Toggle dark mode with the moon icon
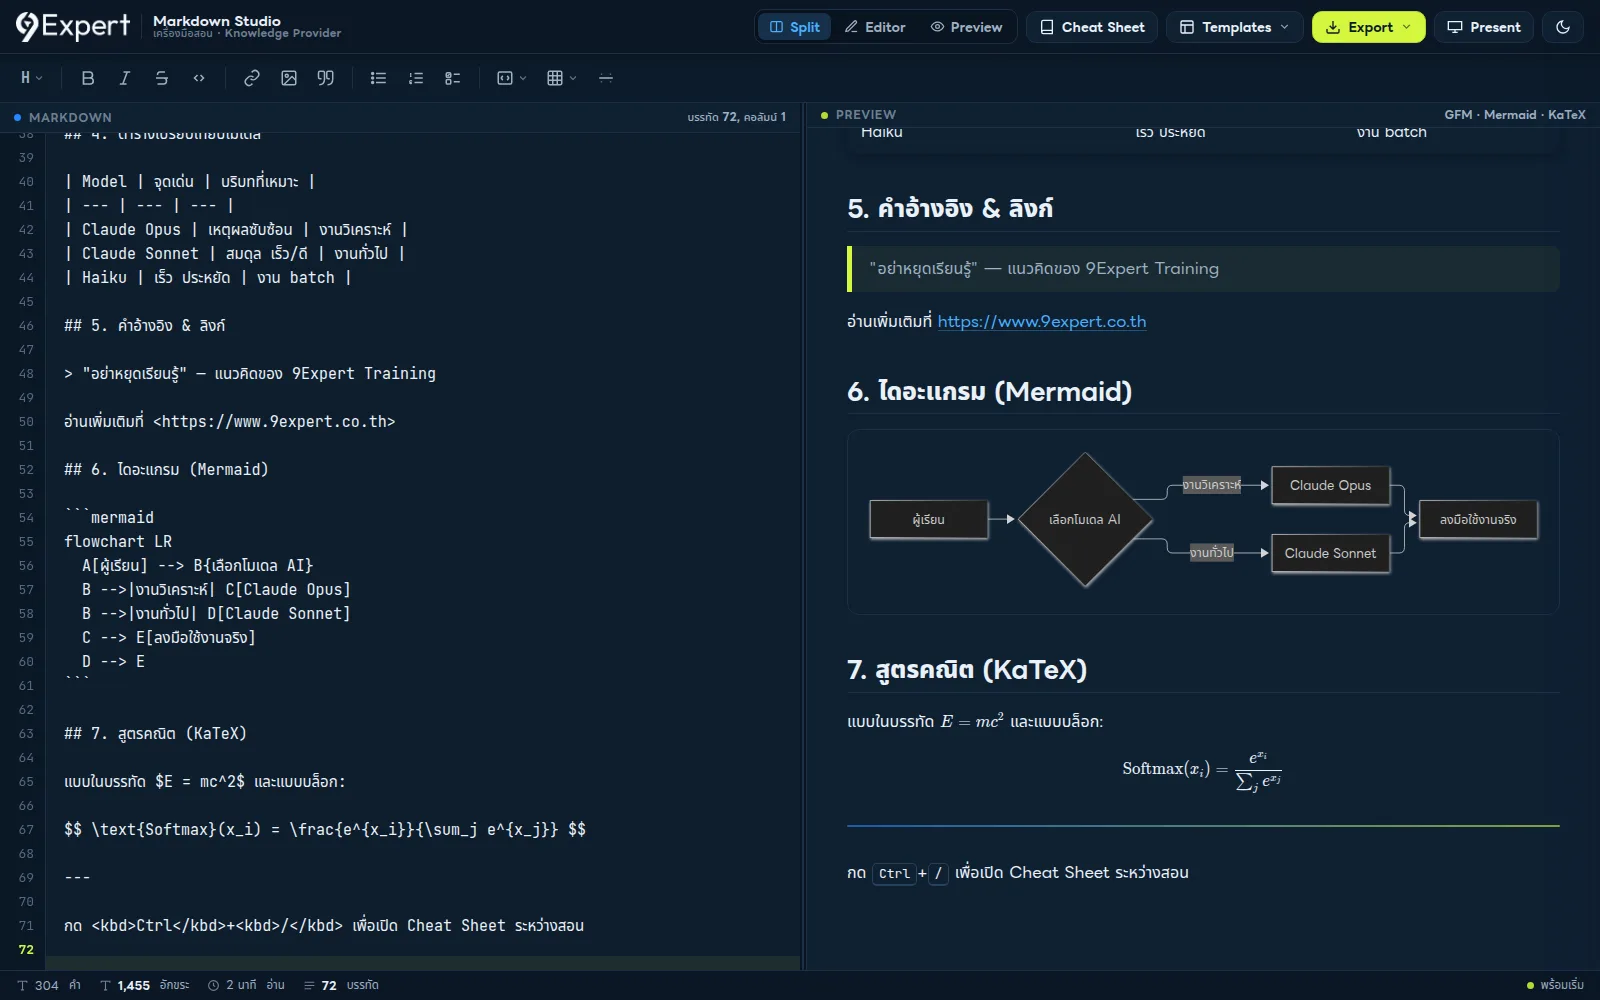This screenshot has width=1600, height=1000. tap(1563, 27)
